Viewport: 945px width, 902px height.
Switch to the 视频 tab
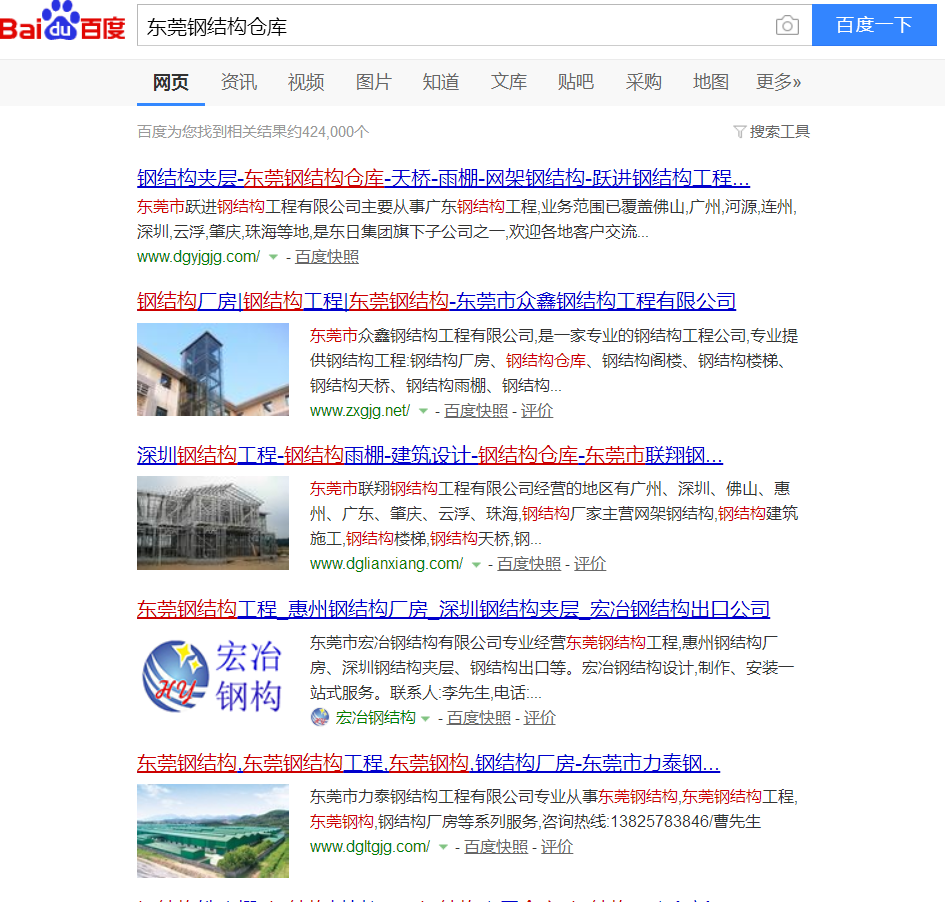tap(306, 82)
